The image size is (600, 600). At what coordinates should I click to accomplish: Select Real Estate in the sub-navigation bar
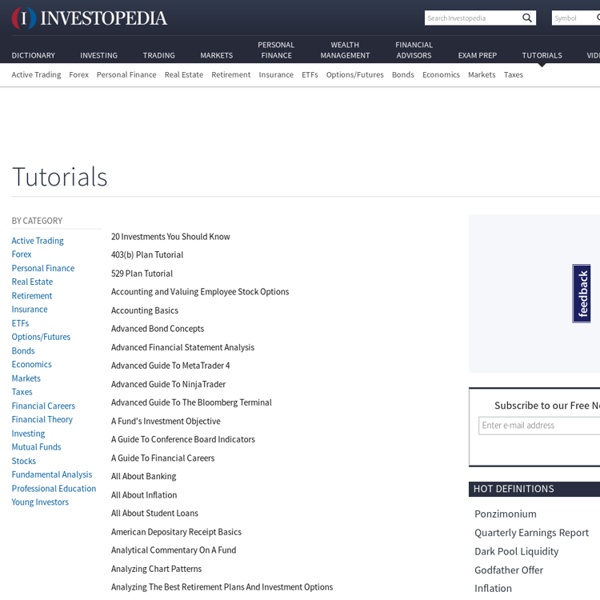(x=184, y=75)
